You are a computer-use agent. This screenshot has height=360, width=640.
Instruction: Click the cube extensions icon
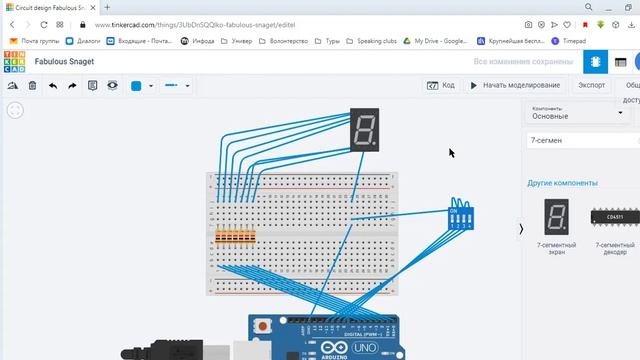click(x=616, y=25)
